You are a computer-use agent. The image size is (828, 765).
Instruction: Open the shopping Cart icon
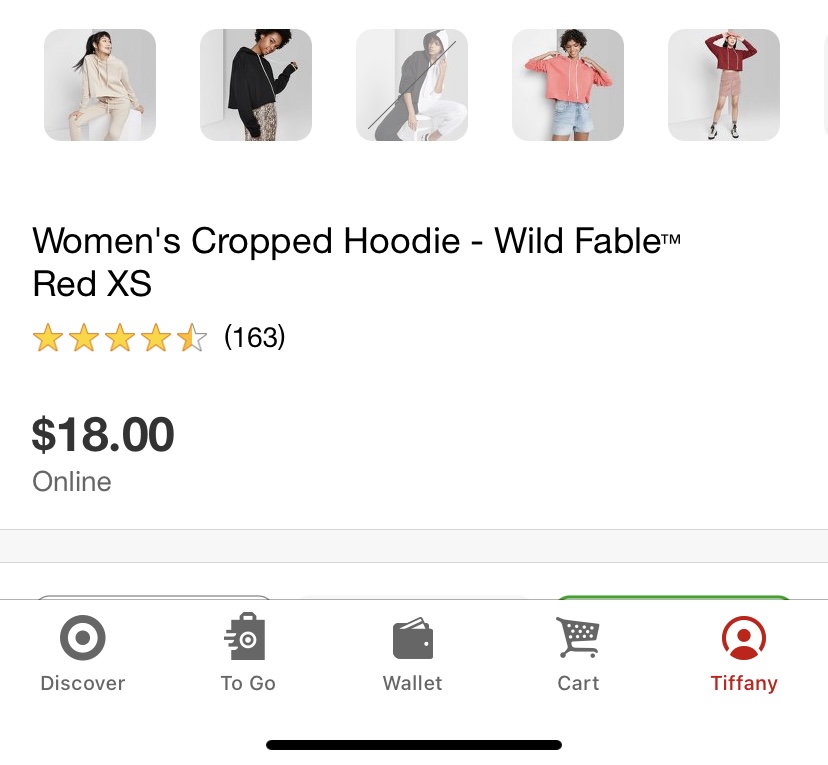coord(577,638)
